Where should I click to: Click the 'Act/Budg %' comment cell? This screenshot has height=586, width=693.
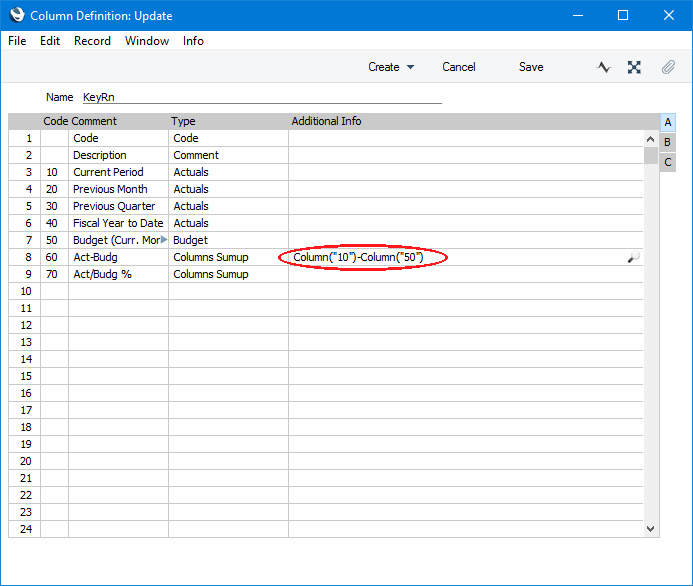click(x=118, y=274)
